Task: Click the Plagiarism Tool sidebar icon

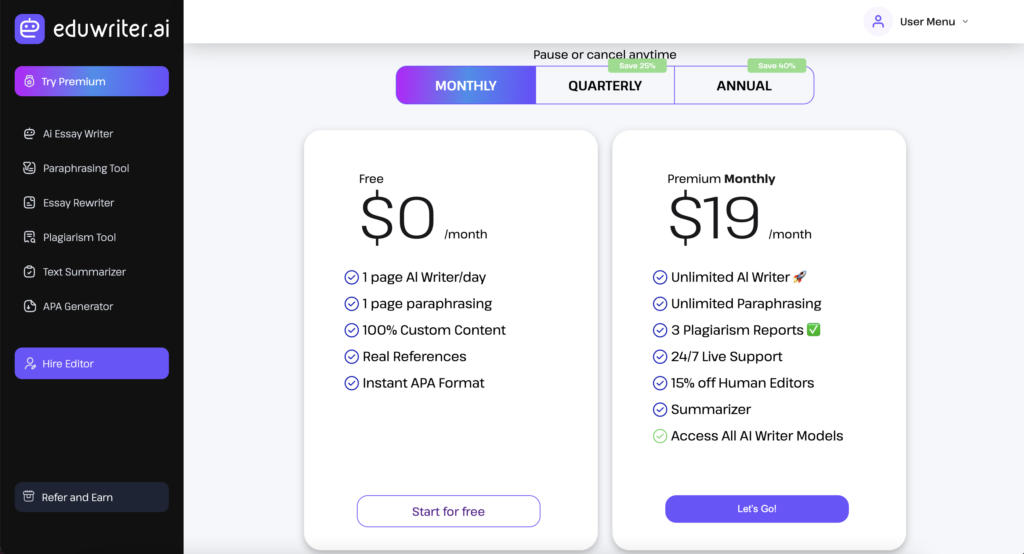Action: [x=29, y=237]
